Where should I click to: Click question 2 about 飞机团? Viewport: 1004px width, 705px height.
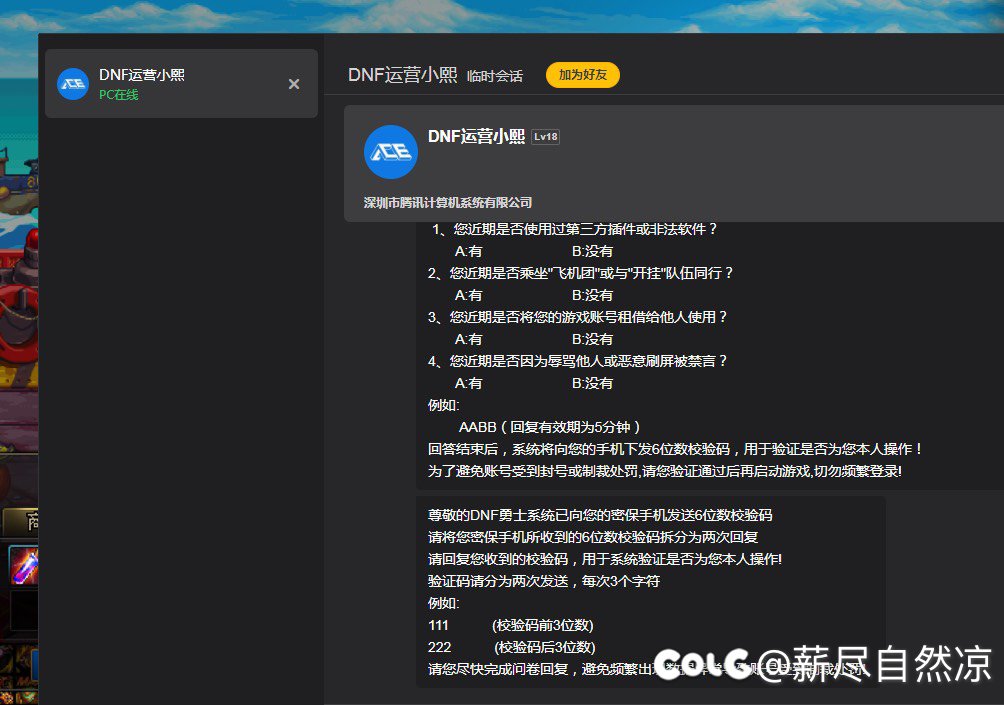pos(580,273)
